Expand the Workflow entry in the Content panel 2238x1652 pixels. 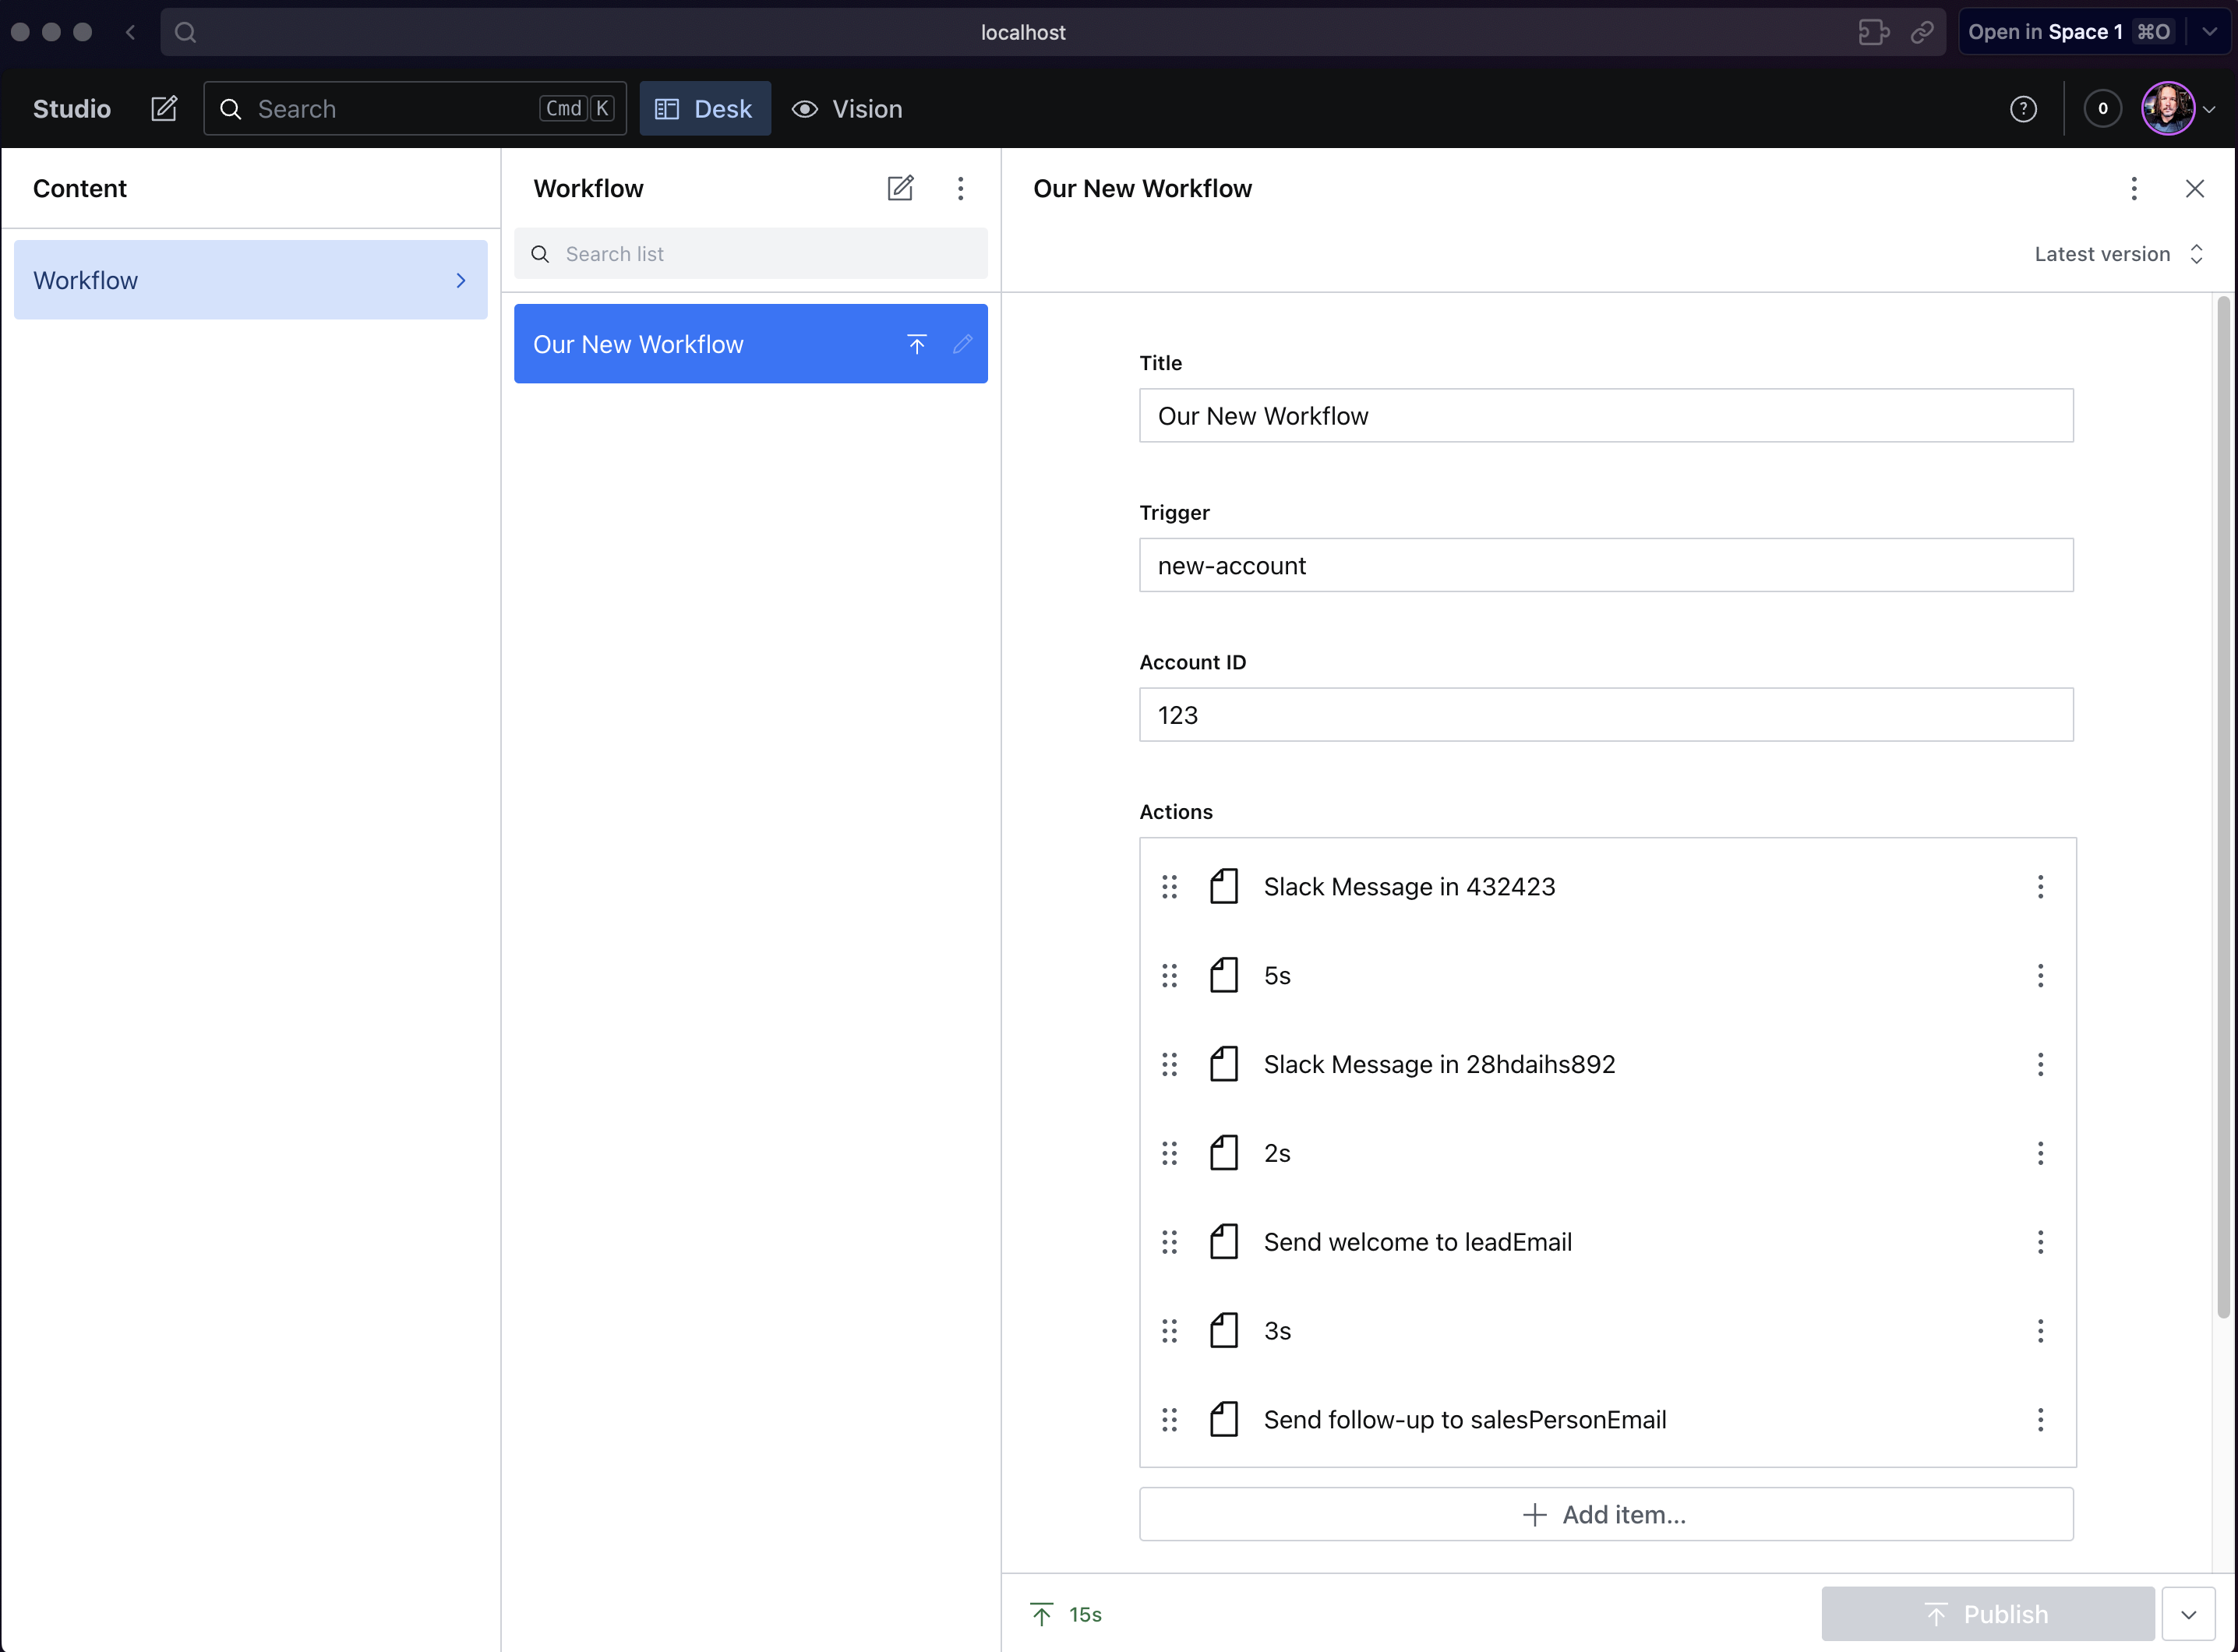(460, 280)
